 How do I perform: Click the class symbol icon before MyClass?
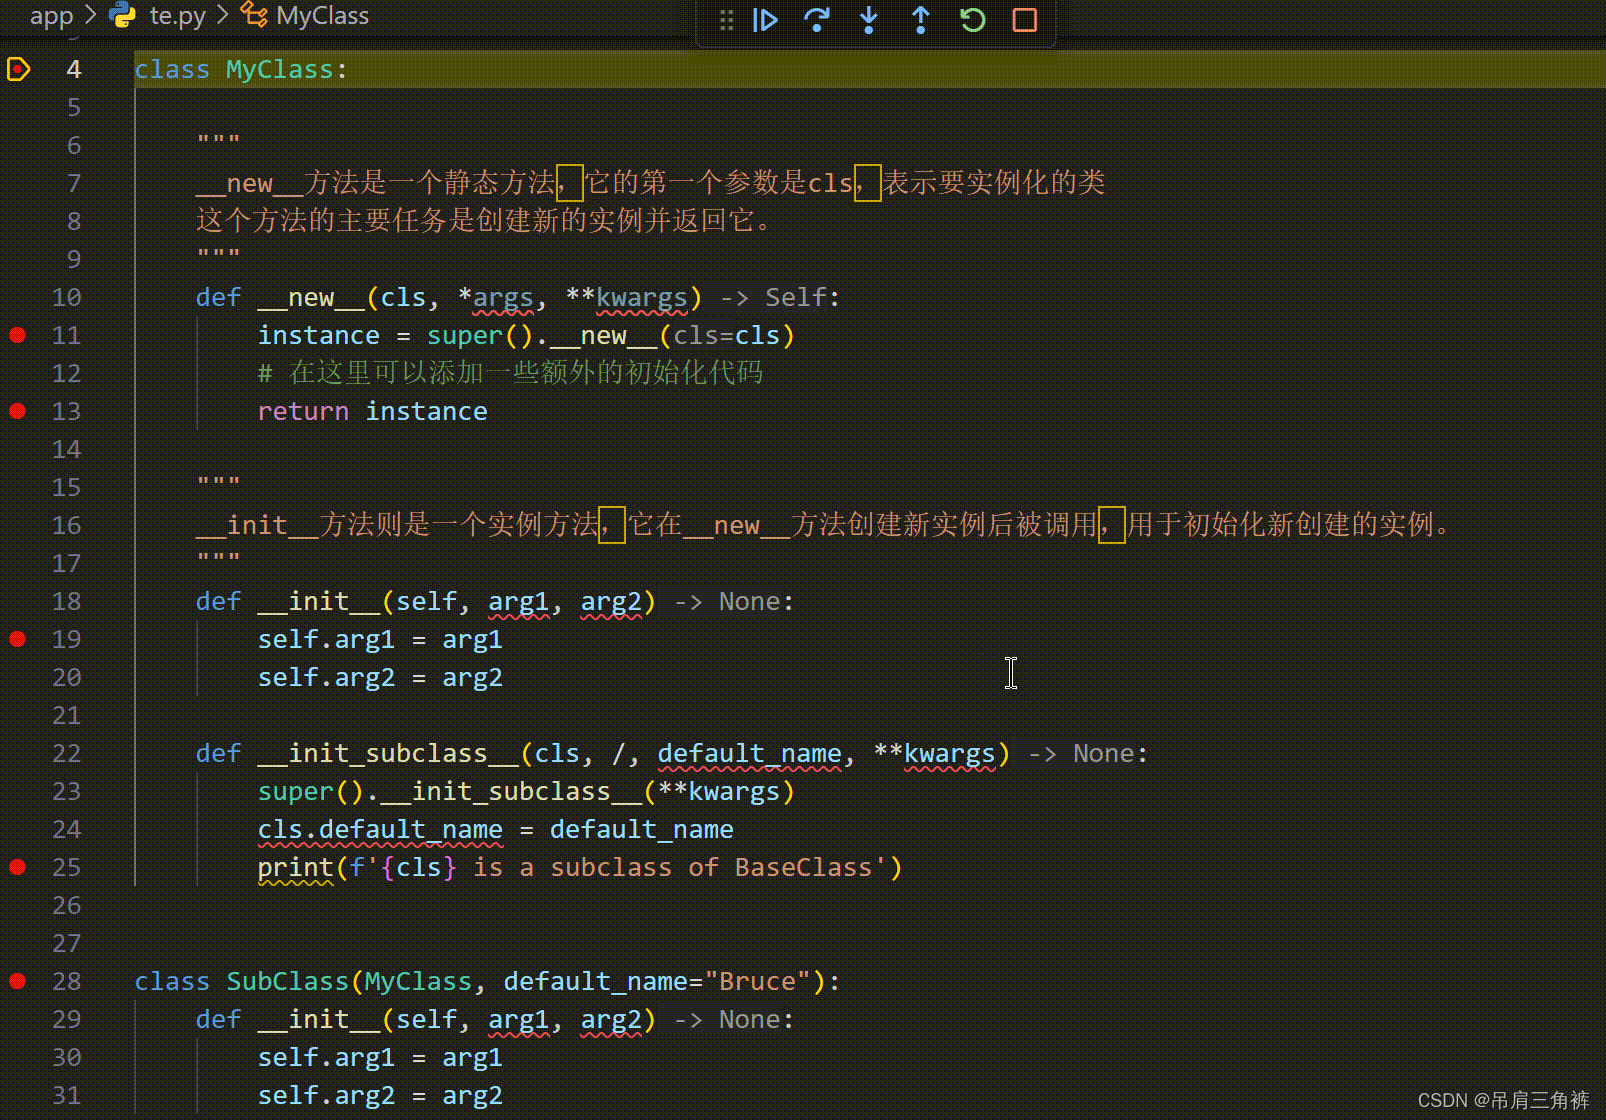(x=252, y=15)
